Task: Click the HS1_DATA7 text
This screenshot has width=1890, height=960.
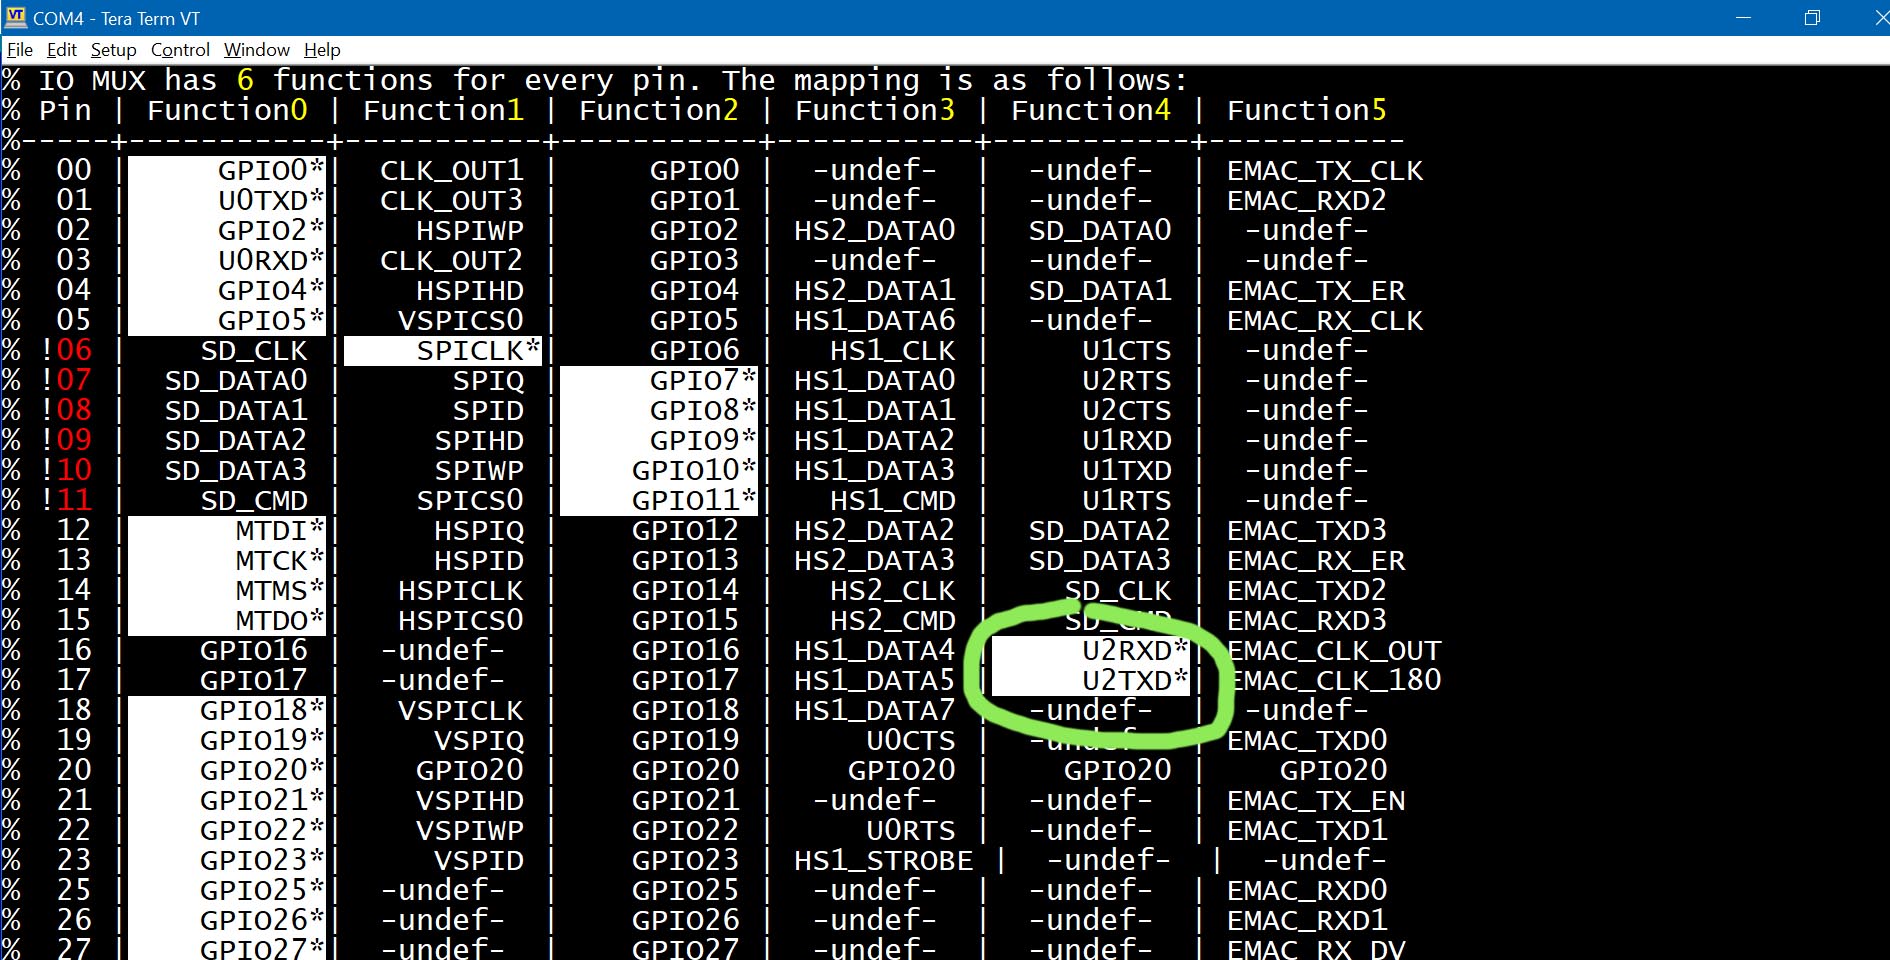Action: [x=875, y=711]
